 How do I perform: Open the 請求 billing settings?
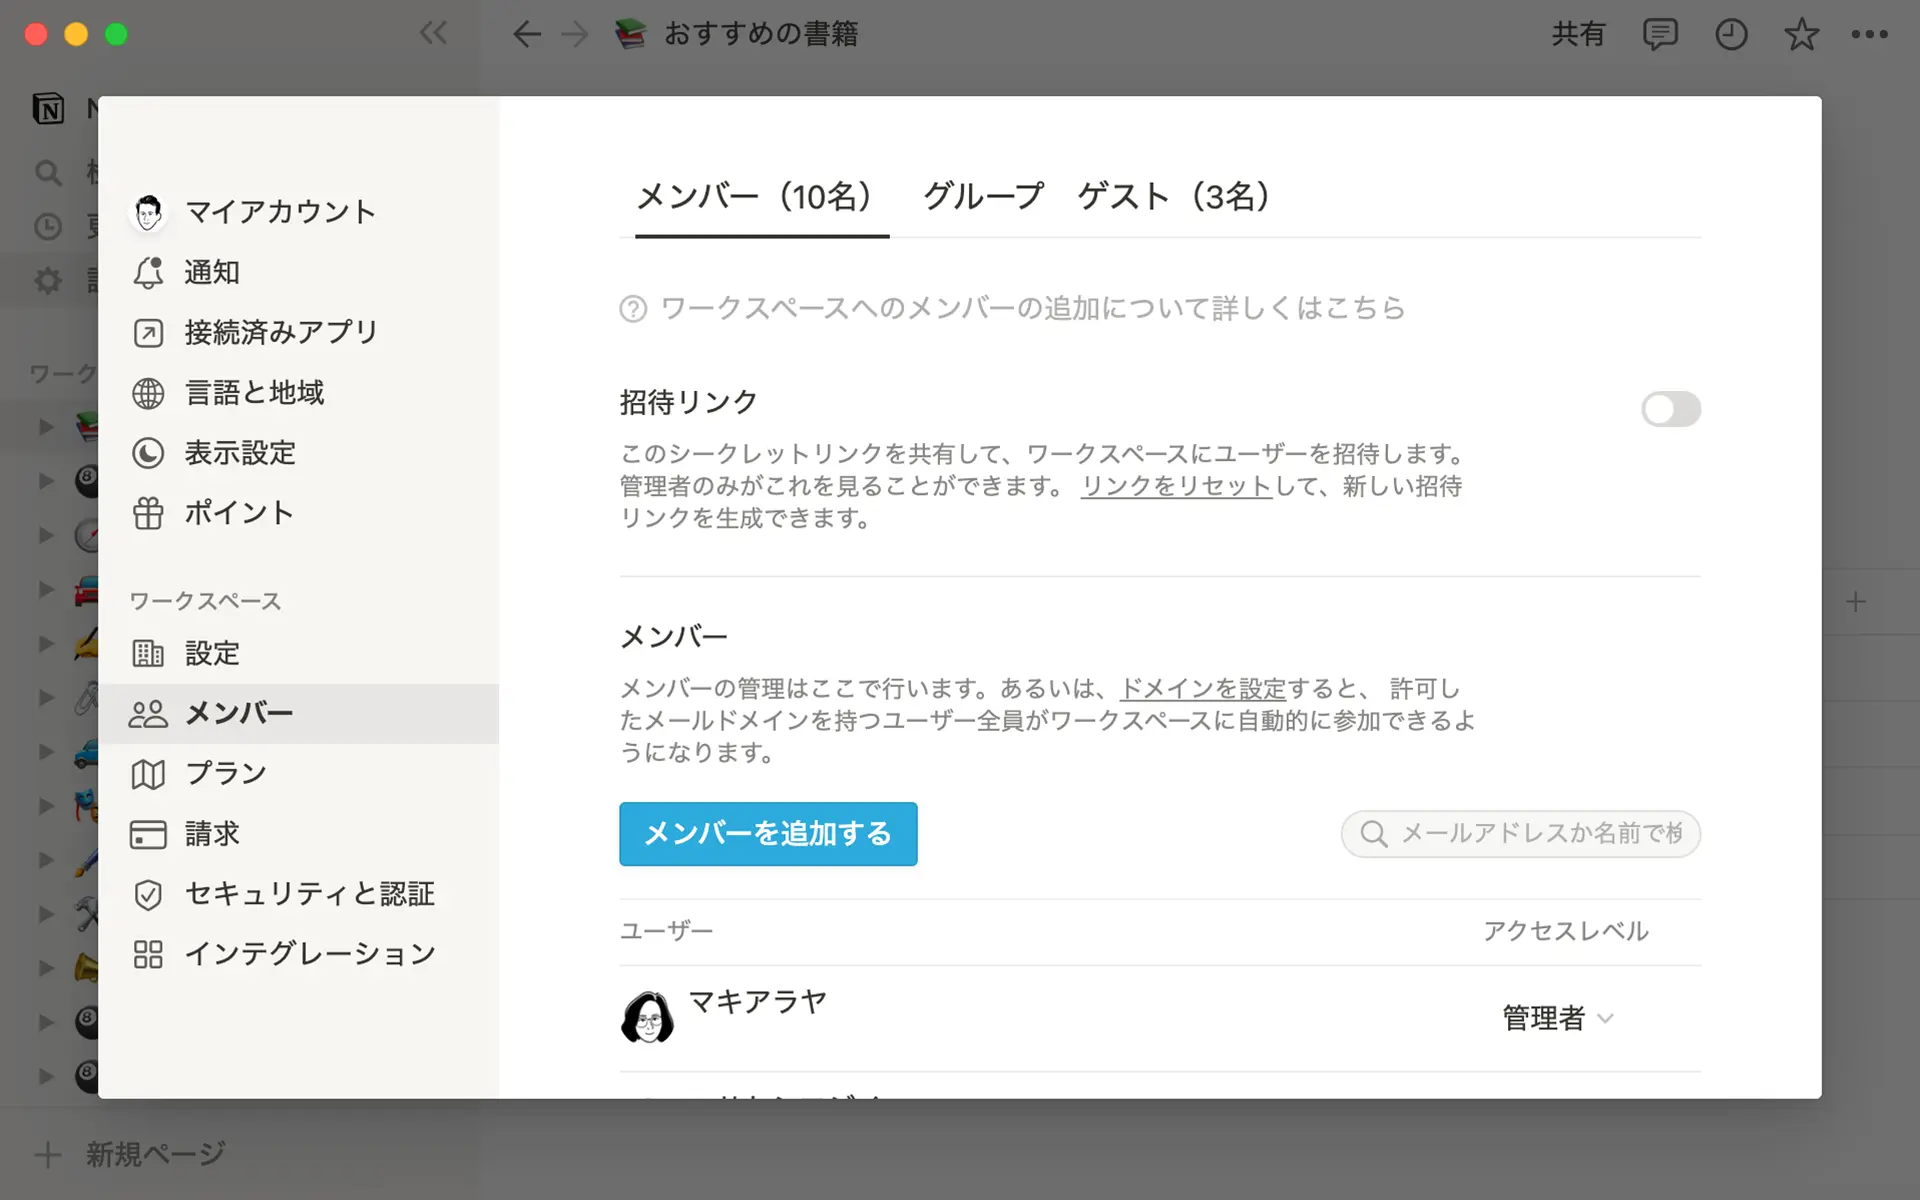pos(211,833)
